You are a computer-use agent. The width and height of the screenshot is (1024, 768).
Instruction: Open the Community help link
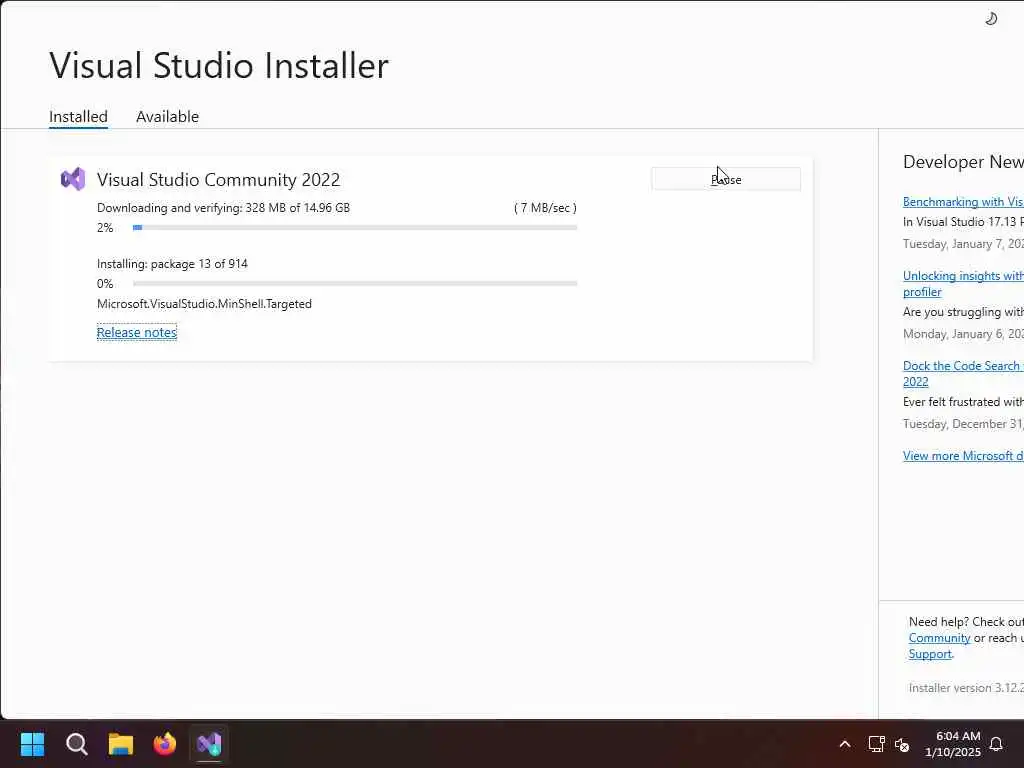click(x=939, y=638)
